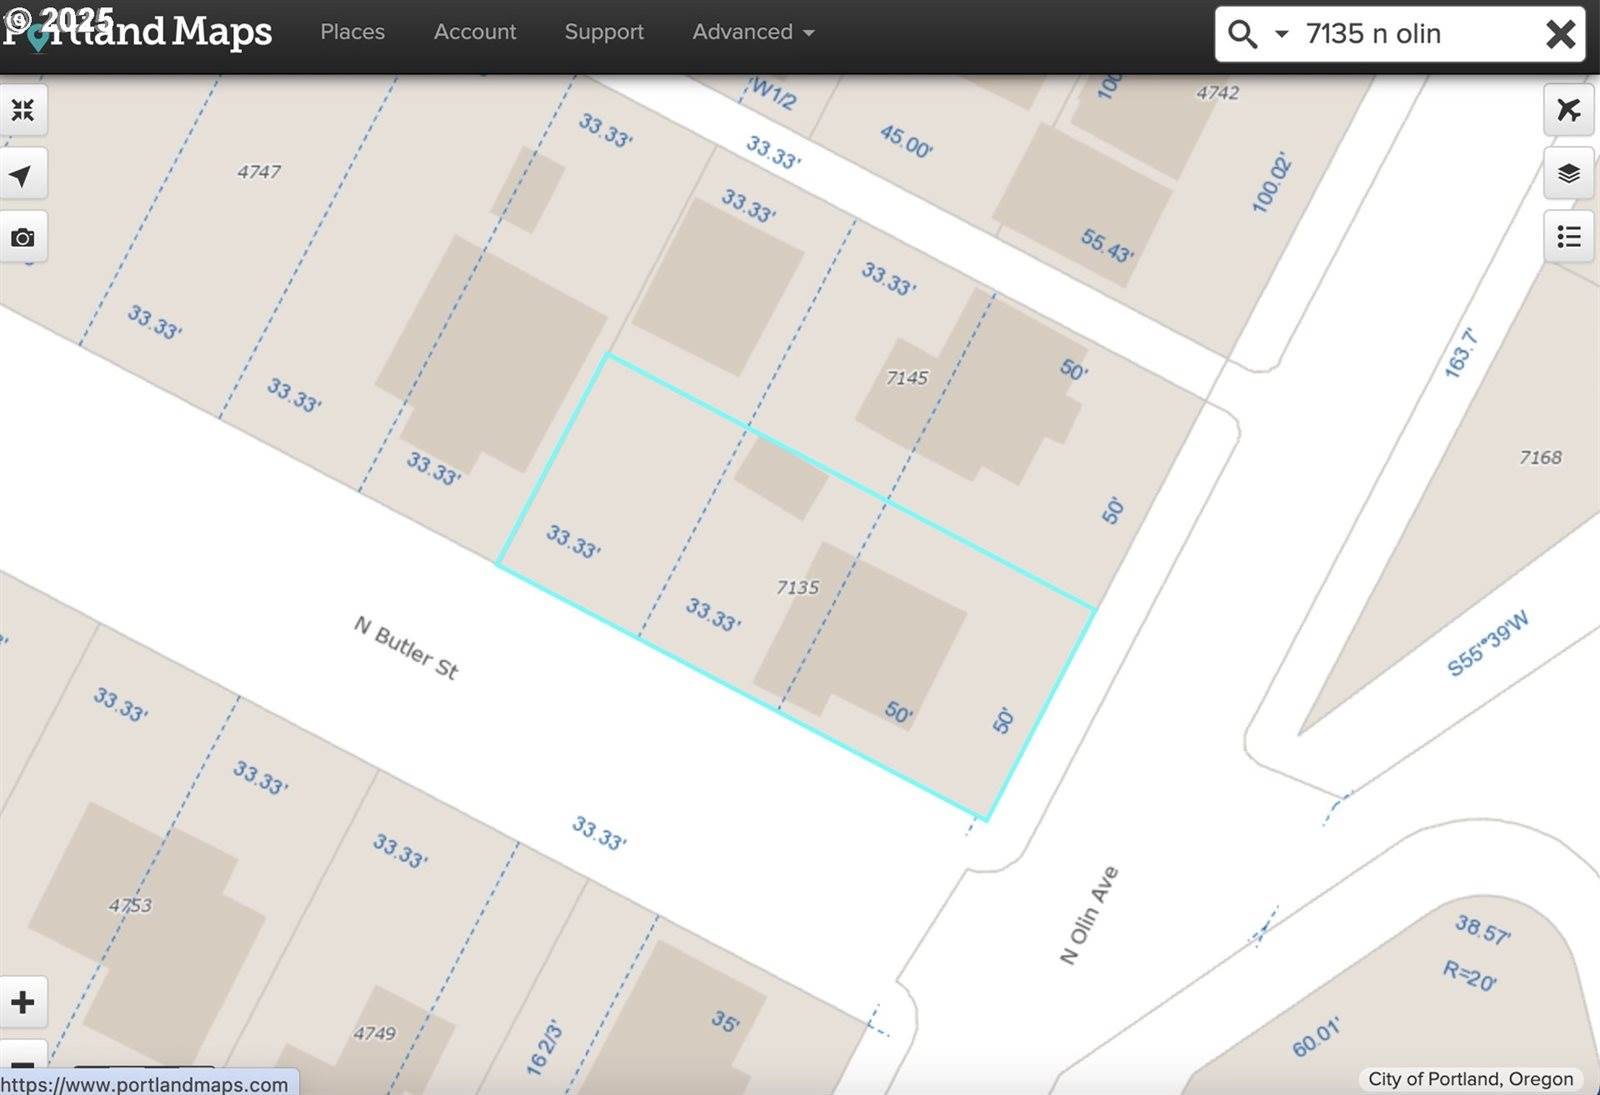Open the Account menu item
Image resolution: width=1600 pixels, height=1095 pixels.
click(x=475, y=32)
